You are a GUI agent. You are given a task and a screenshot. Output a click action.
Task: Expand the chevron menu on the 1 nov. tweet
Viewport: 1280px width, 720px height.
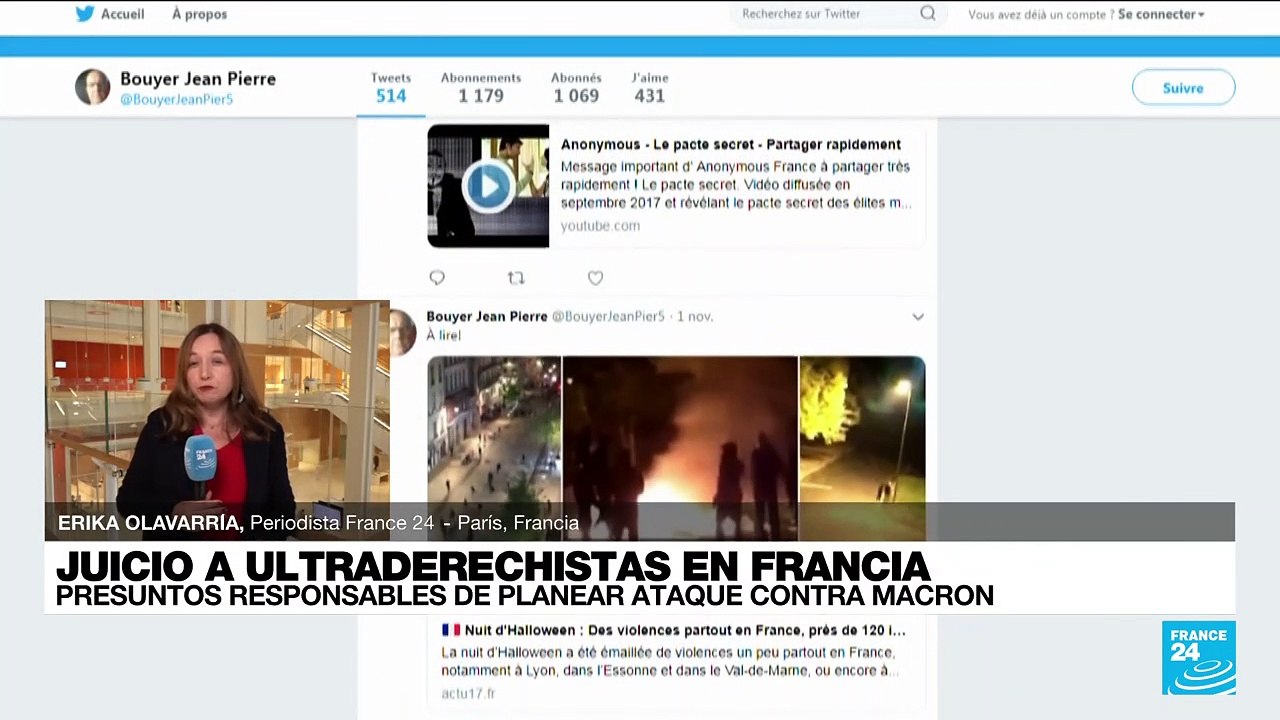(918, 317)
